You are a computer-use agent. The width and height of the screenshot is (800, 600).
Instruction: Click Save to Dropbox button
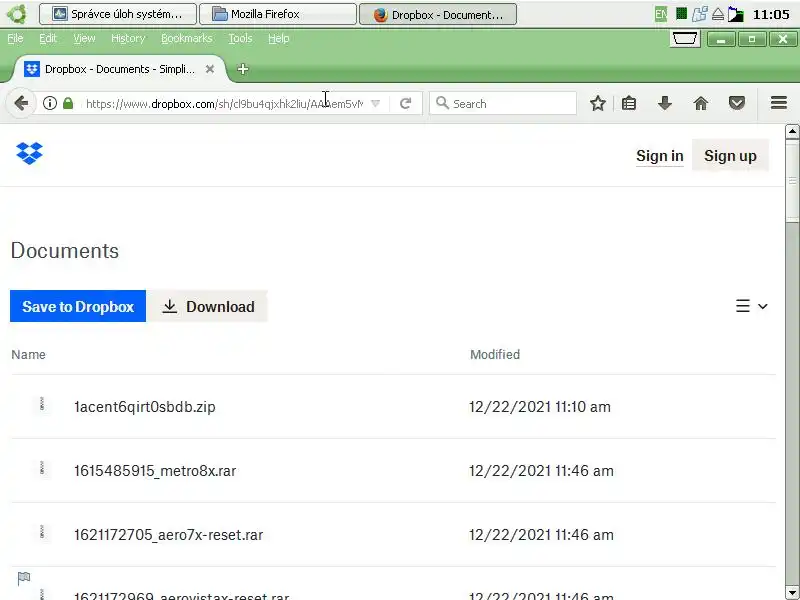78,306
